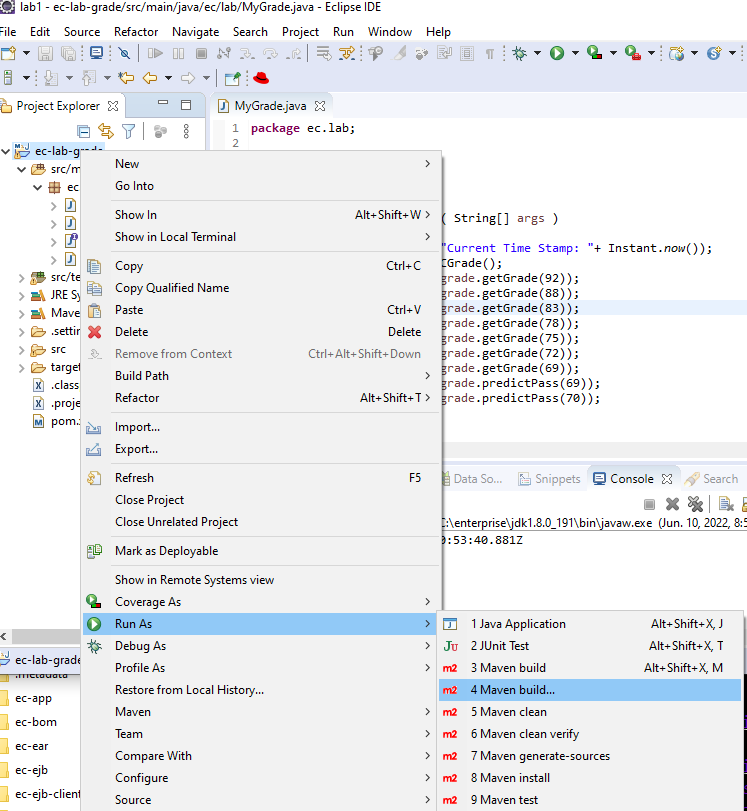The width and height of the screenshot is (747, 811).
Task: Select '5 Maven clean' option
Action: [590, 712]
